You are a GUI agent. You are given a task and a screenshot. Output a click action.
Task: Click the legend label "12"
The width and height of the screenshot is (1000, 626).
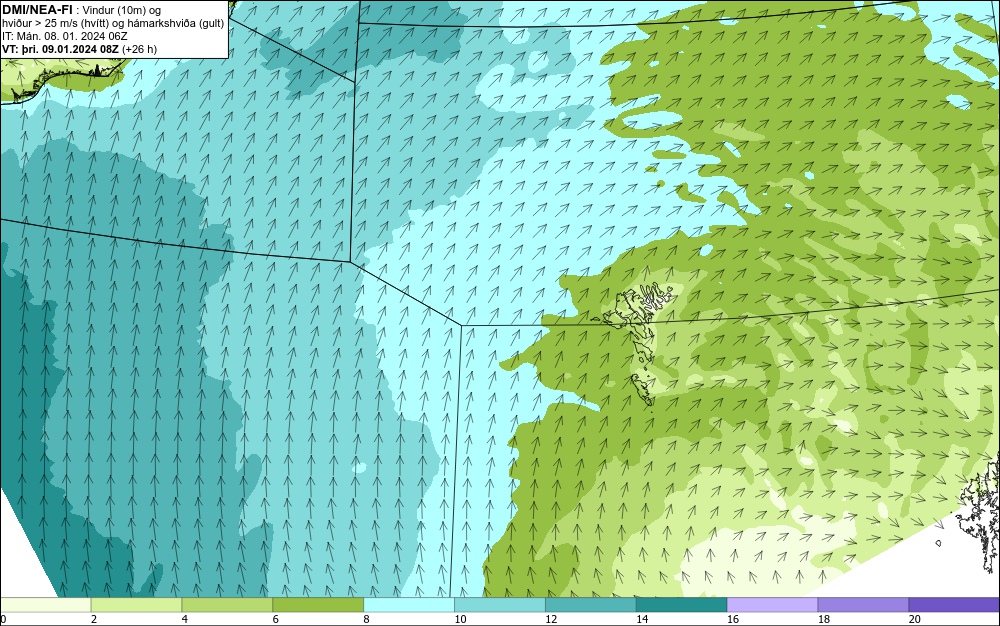click(x=551, y=619)
